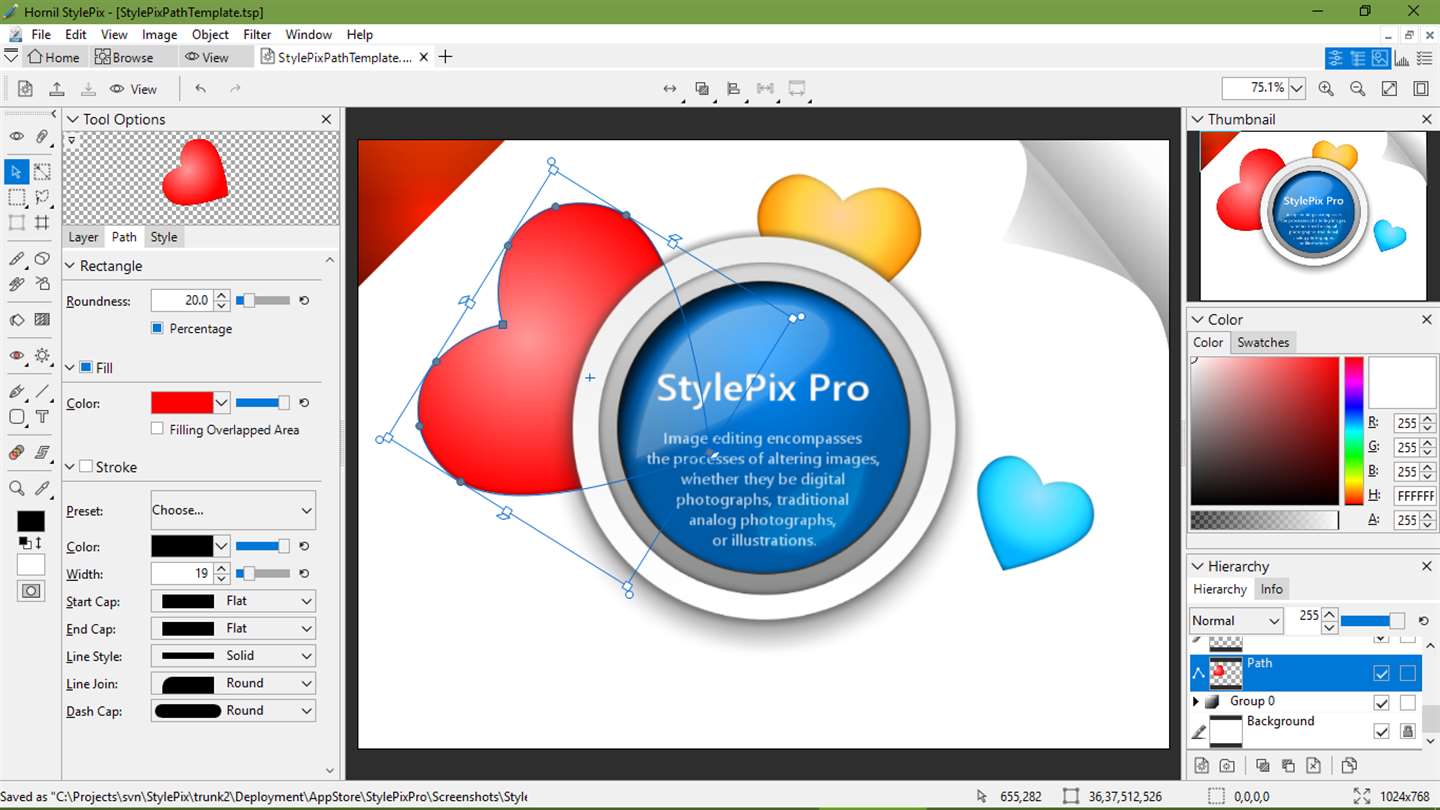Select the arrow selection tool

17,172
